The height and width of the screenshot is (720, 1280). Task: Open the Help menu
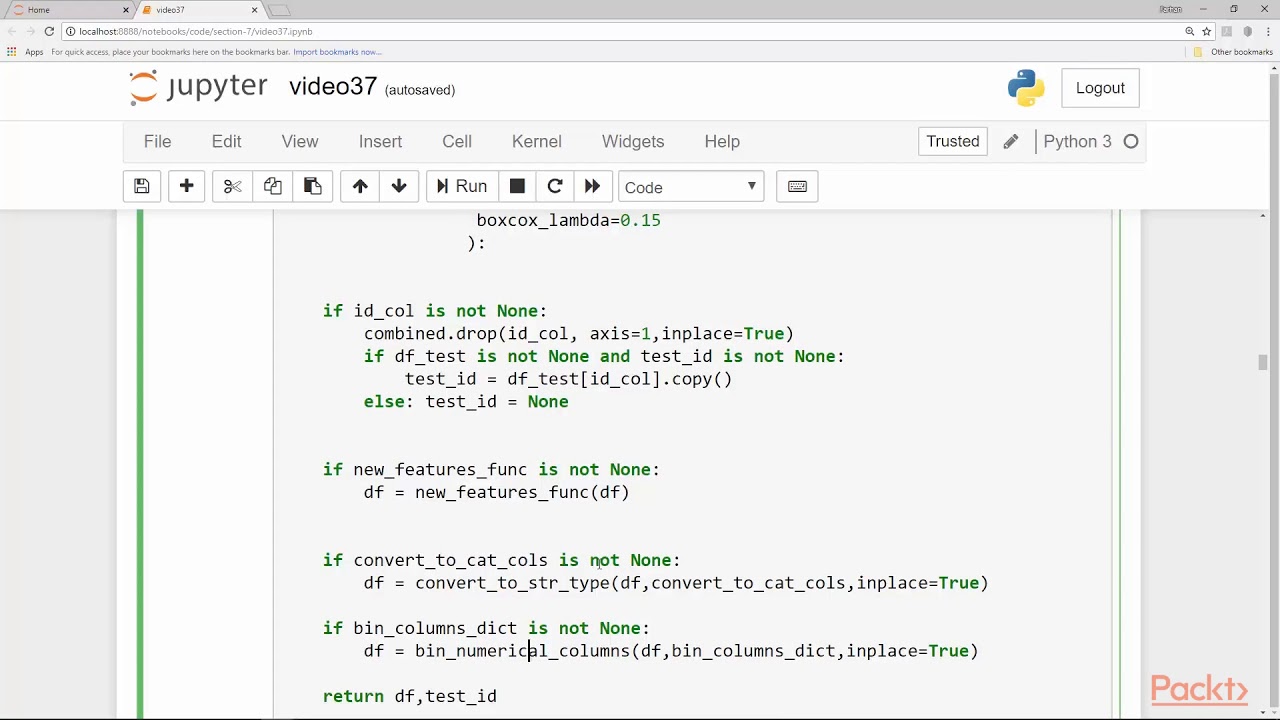[x=722, y=141]
